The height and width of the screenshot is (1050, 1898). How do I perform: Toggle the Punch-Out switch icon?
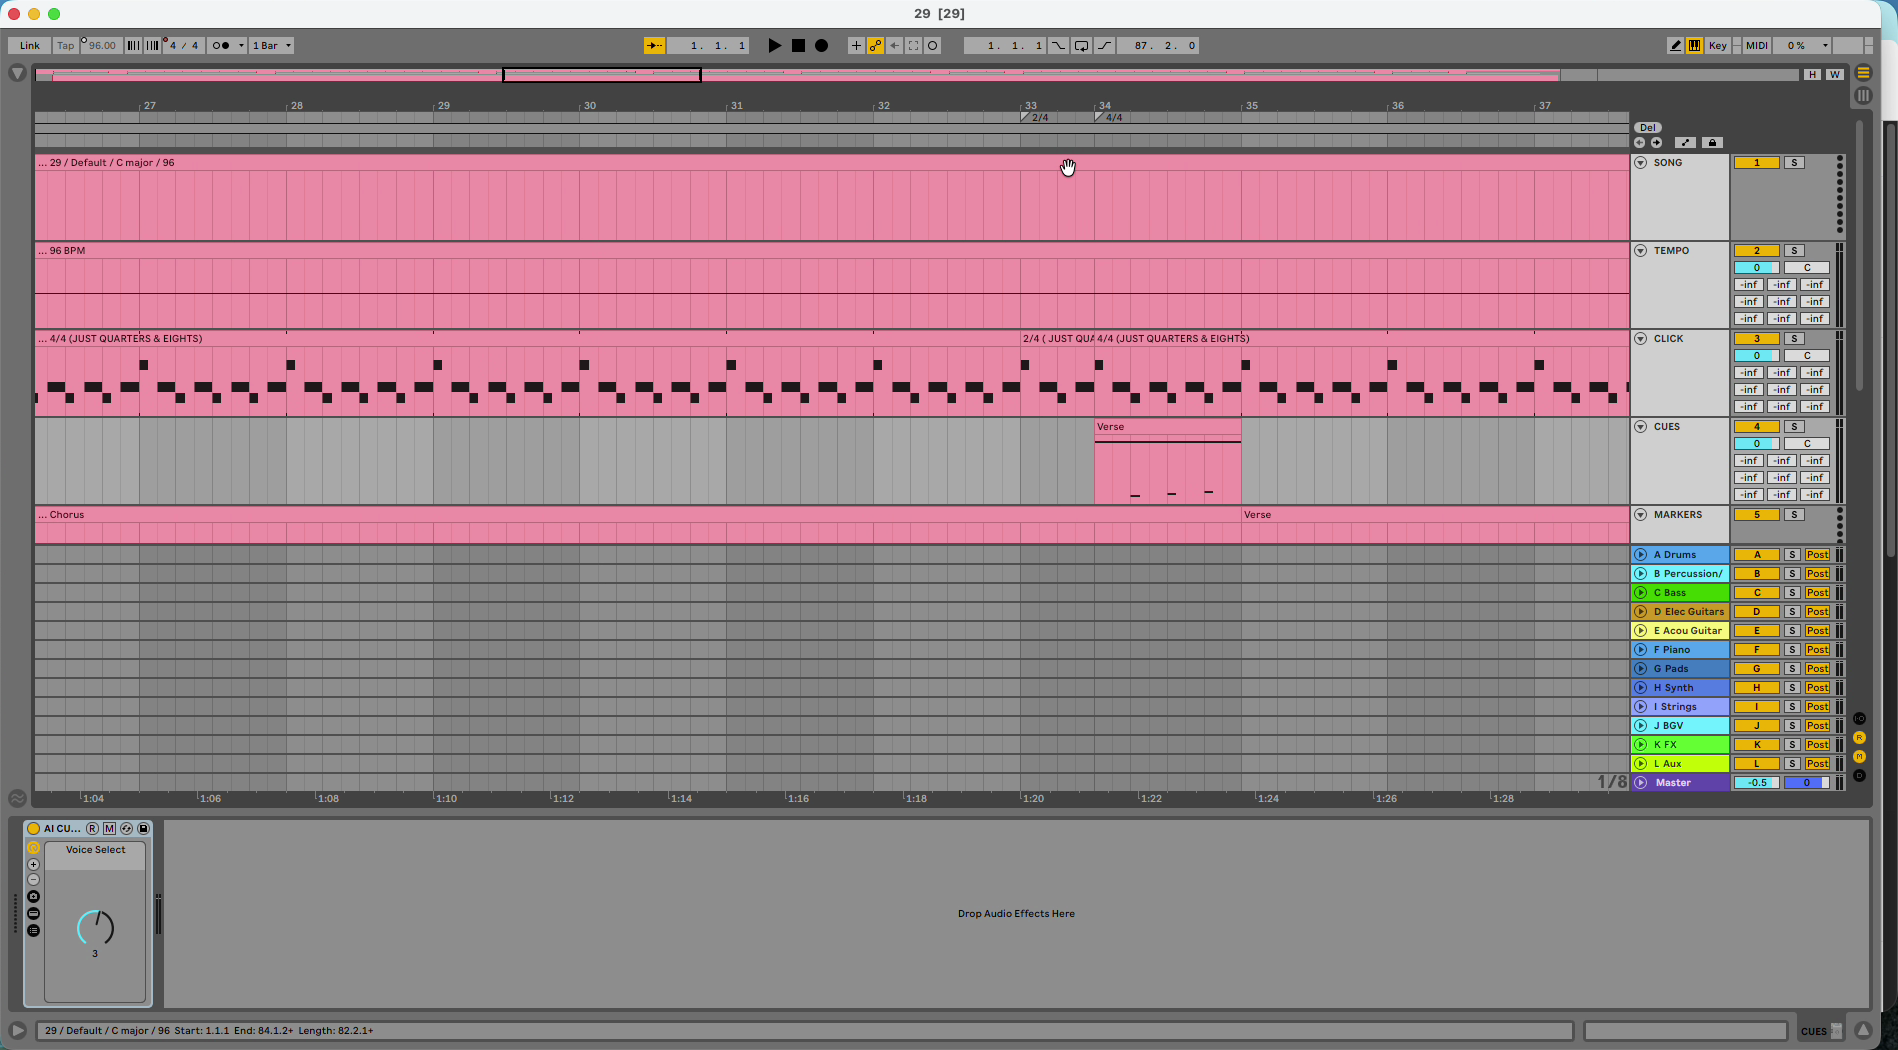tap(1104, 46)
